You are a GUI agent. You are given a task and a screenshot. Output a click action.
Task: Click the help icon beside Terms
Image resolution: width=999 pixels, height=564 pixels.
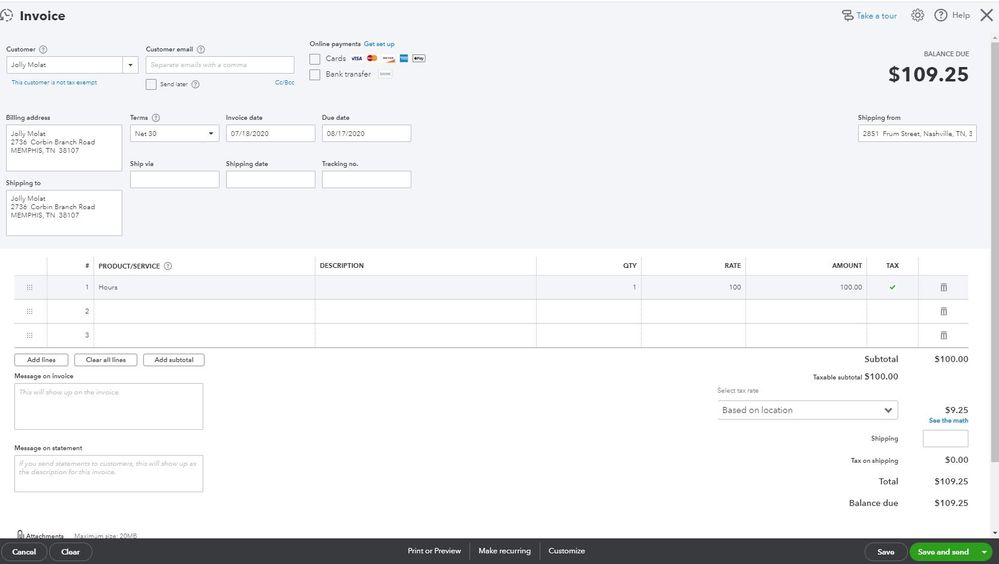click(x=156, y=118)
